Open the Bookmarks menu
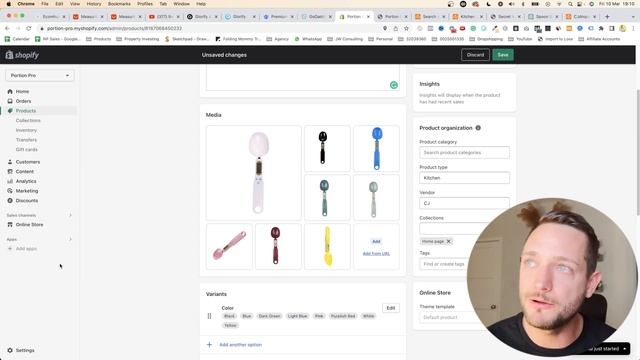640x360 pixels. pyautogui.click(x=119, y=4)
